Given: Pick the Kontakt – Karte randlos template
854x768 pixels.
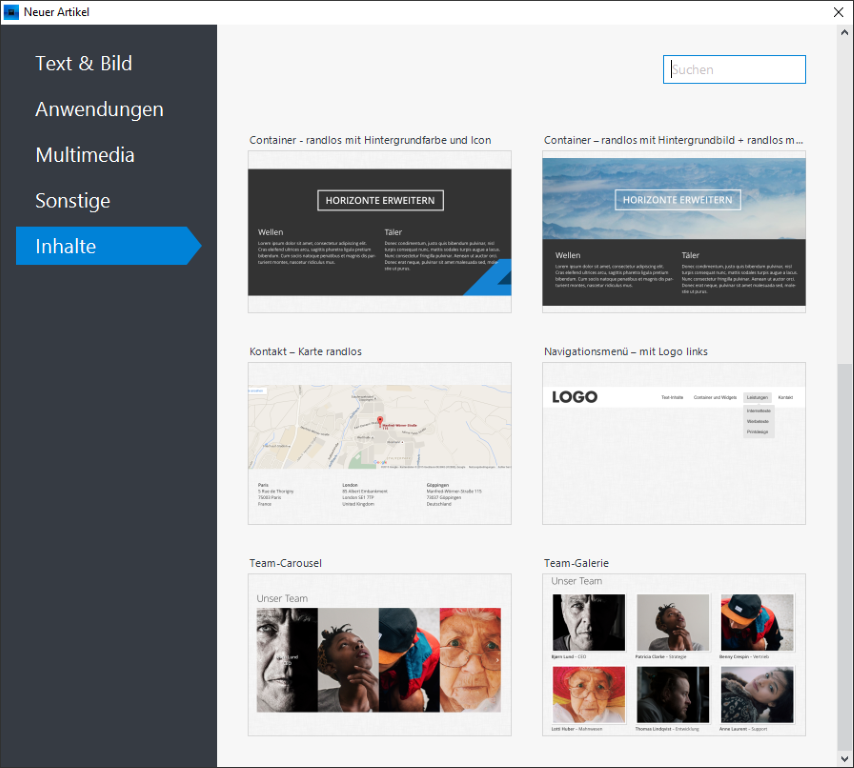Looking at the screenshot, I should 380,443.
